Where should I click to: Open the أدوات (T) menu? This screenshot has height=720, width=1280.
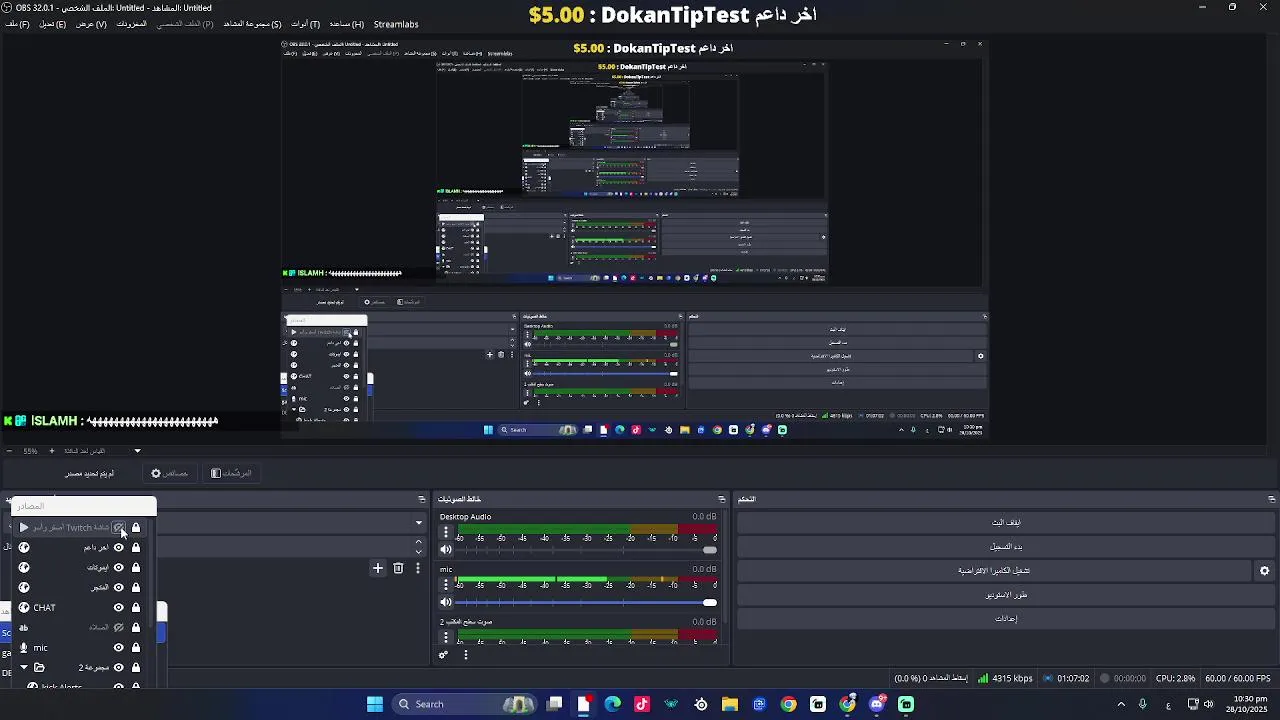305,24
